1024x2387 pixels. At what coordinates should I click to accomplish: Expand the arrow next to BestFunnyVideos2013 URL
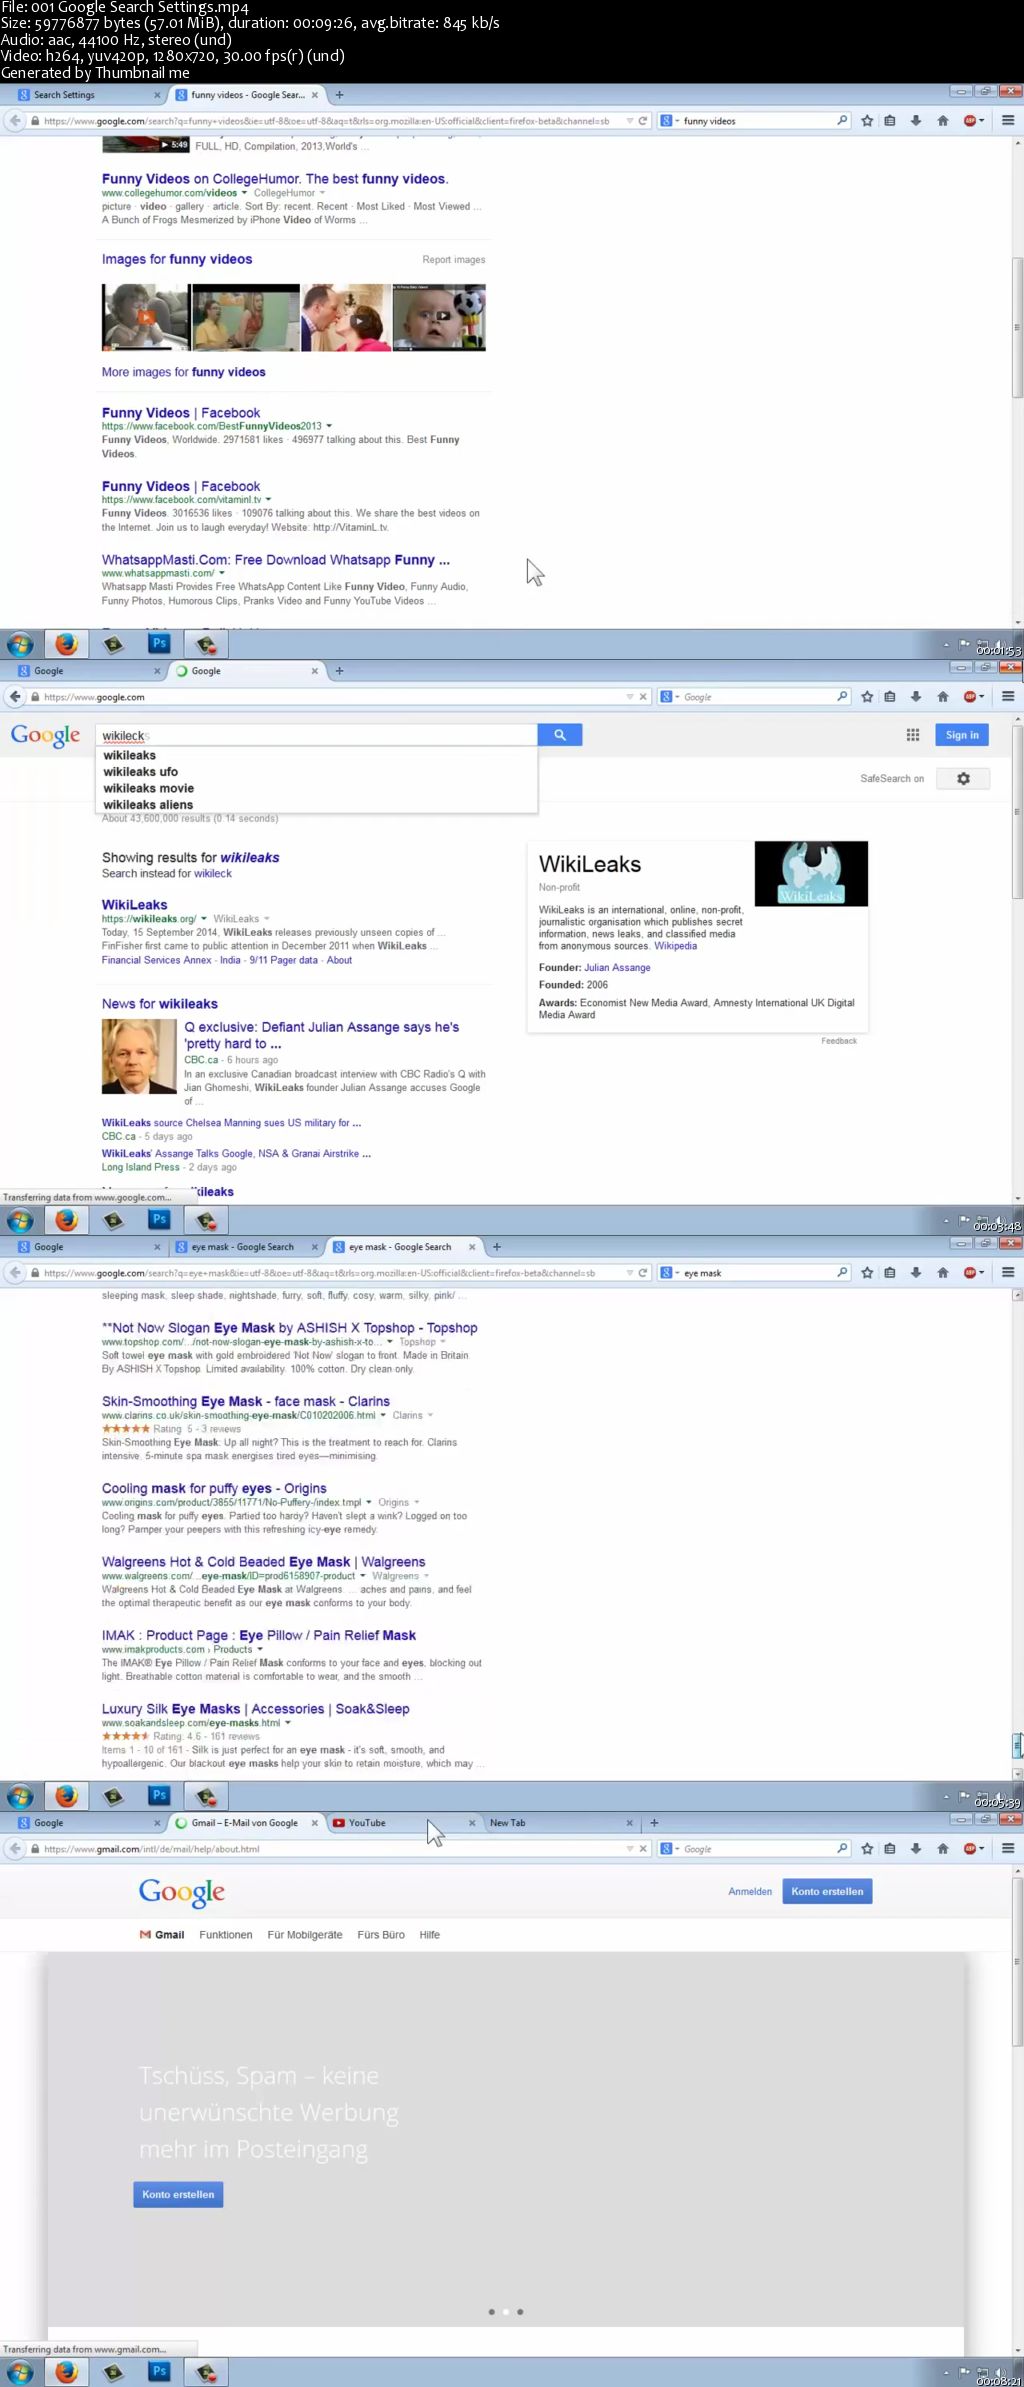[x=329, y=426]
